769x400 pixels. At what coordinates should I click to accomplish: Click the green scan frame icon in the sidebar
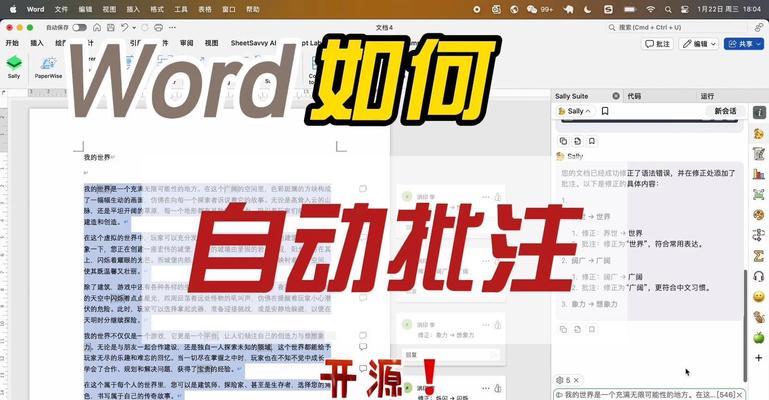pos(759,195)
